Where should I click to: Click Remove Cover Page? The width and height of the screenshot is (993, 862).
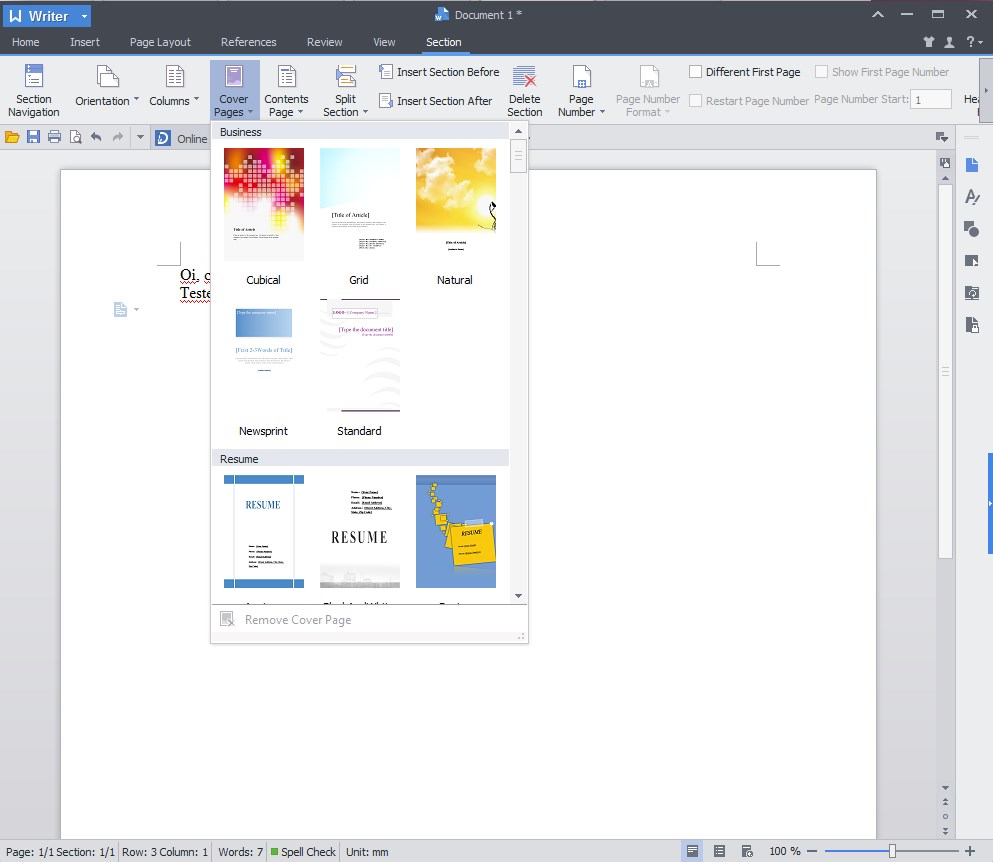[298, 619]
